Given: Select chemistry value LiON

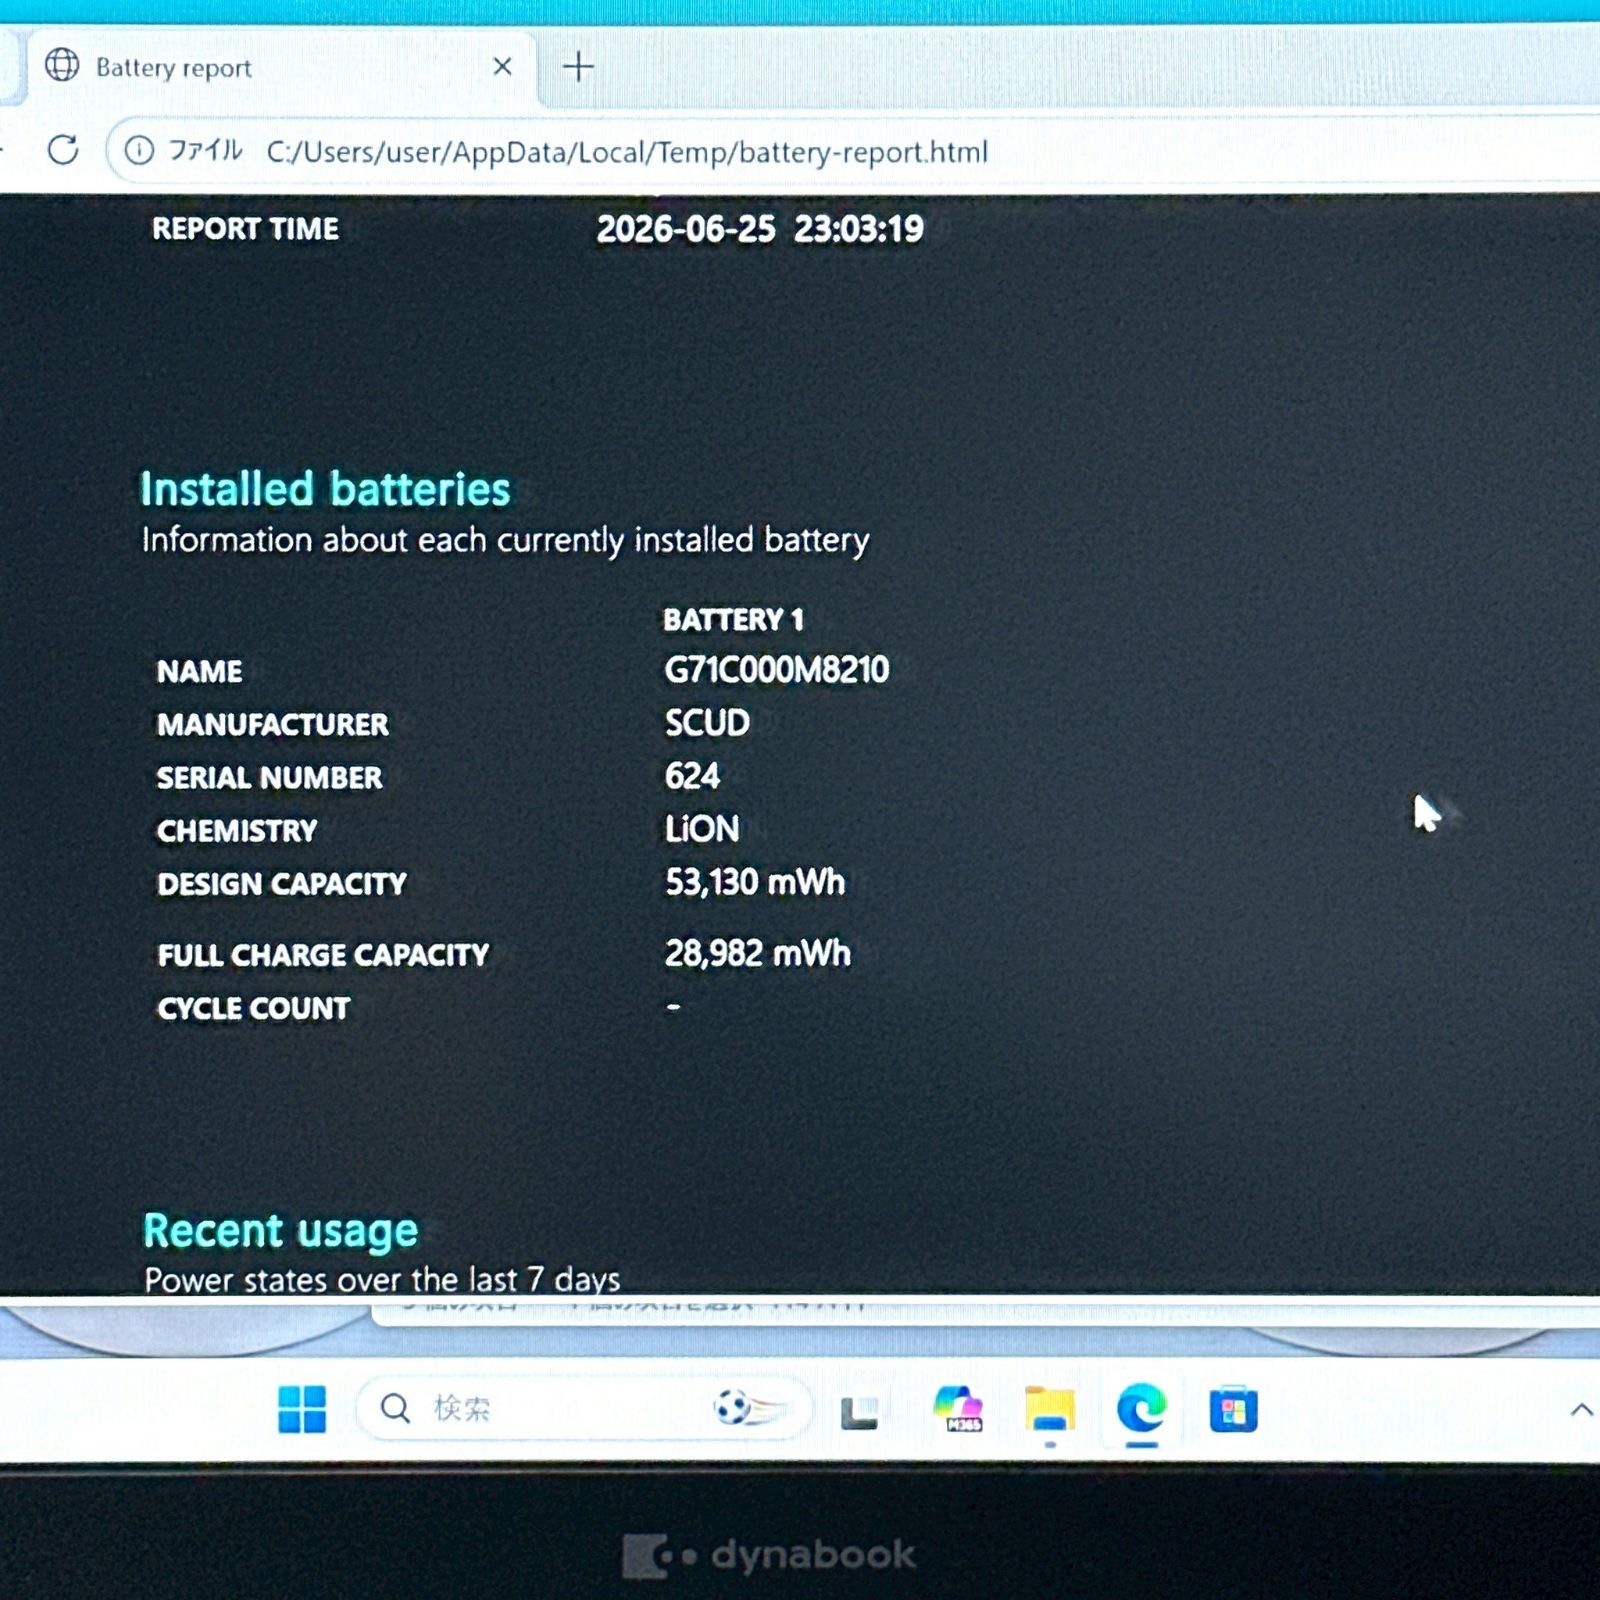Looking at the screenshot, I should (x=702, y=828).
